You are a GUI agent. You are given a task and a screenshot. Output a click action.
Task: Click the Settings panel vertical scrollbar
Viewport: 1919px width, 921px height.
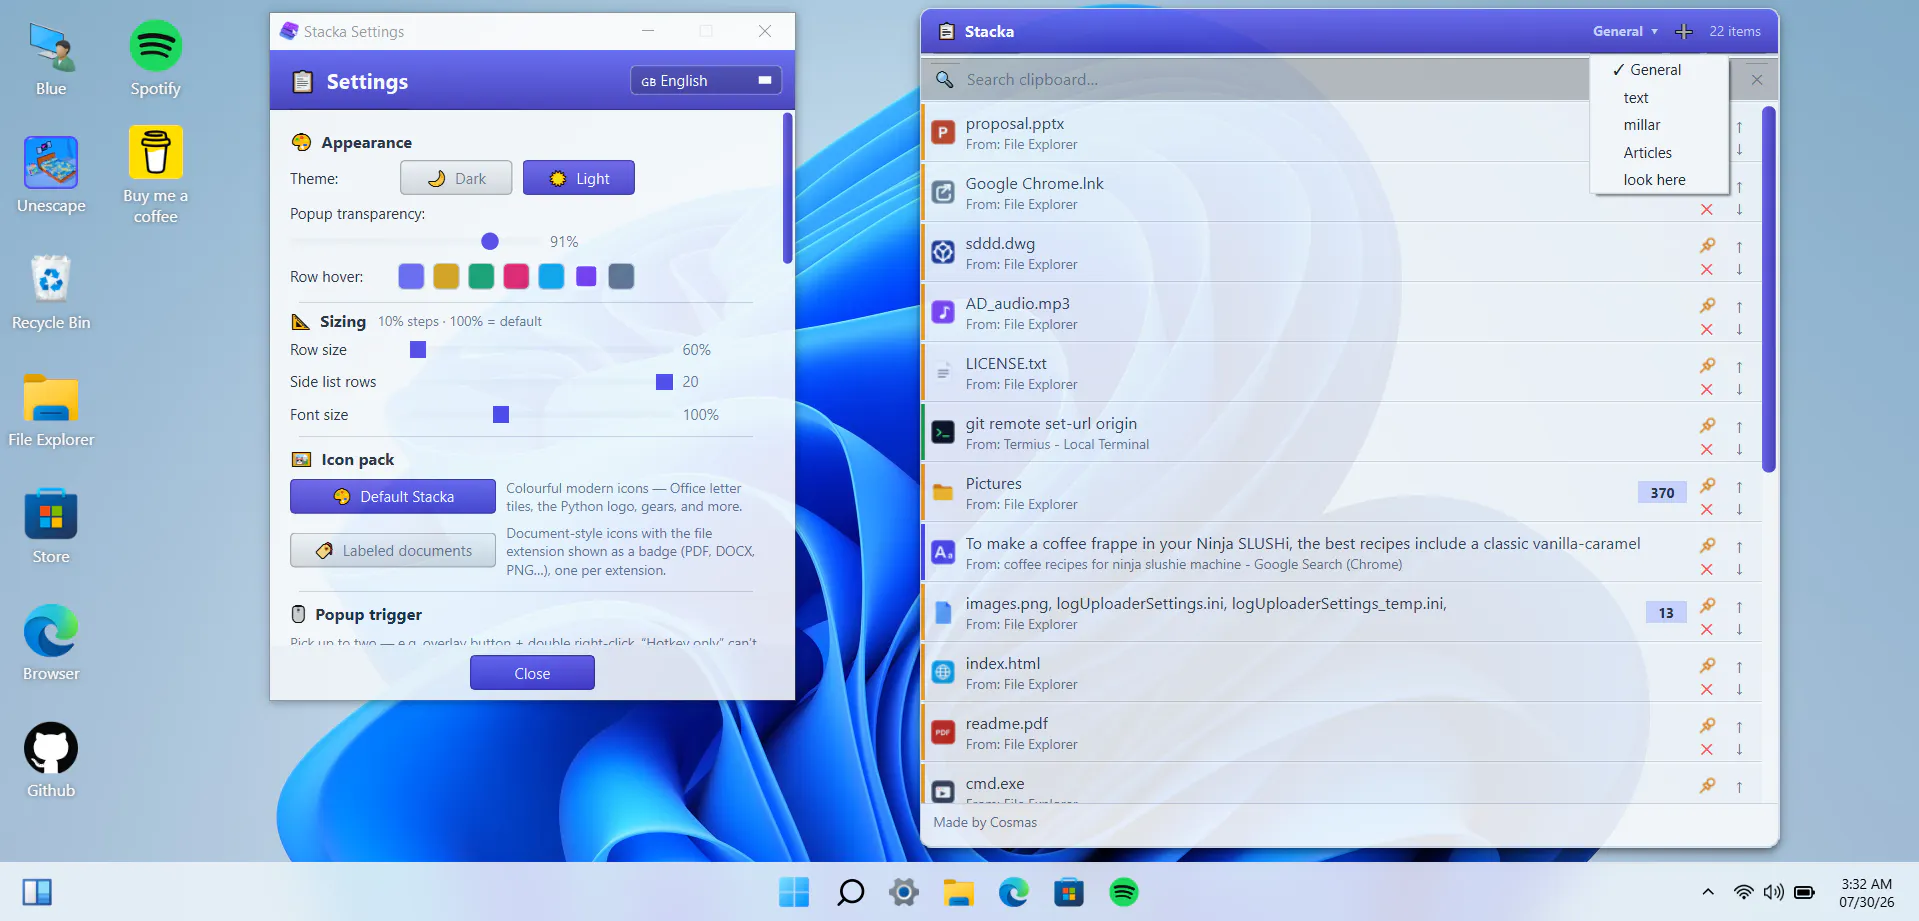[x=788, y=188]
